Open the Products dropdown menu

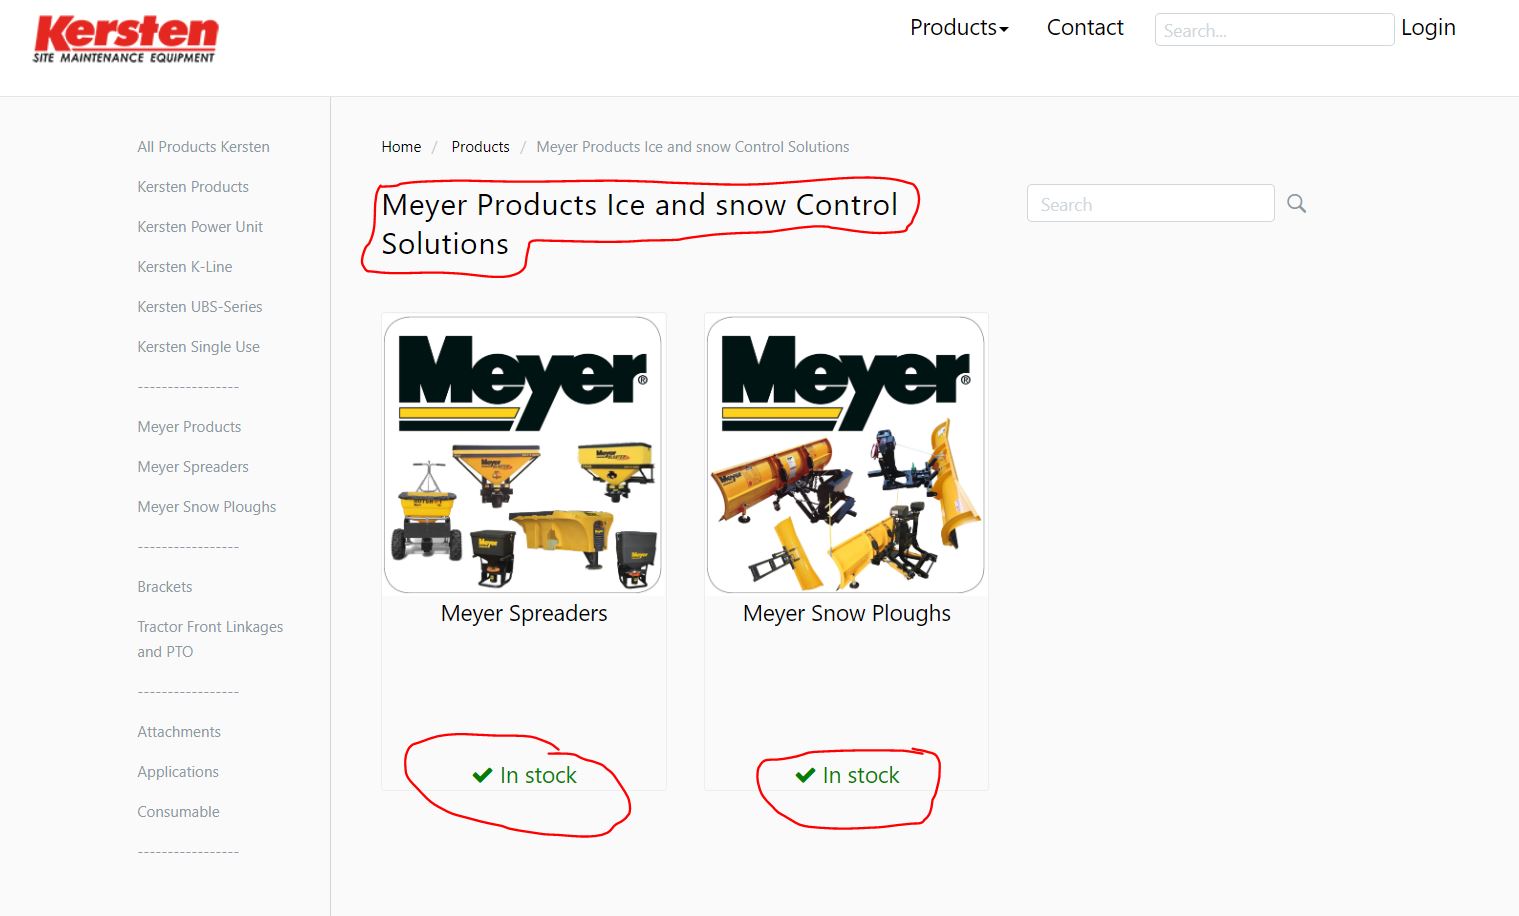coord(959,28)
